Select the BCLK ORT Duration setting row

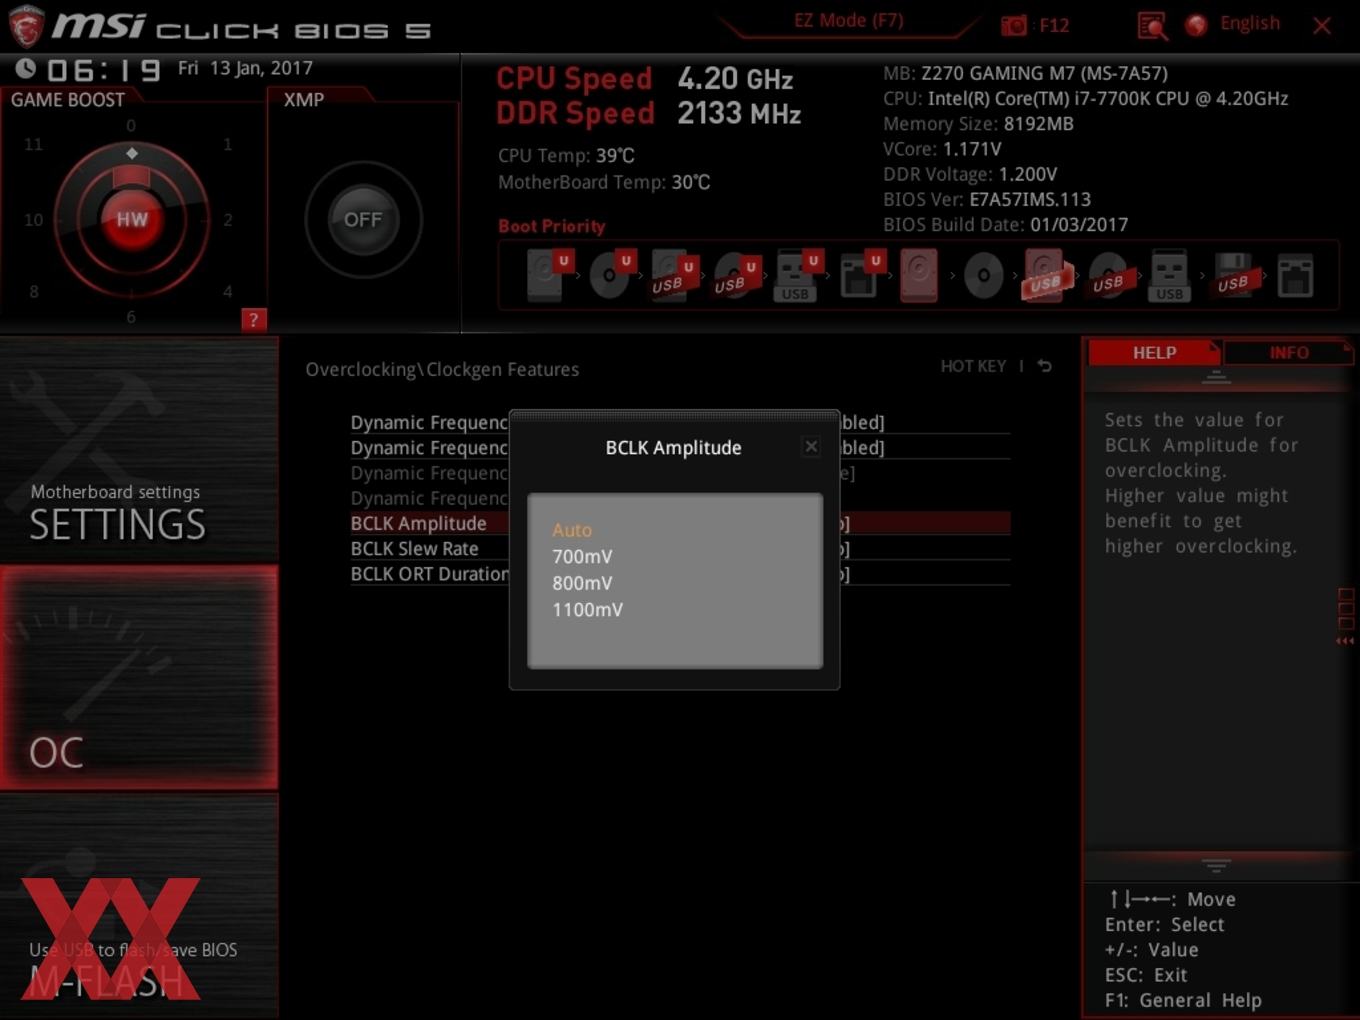click(680, 574)
